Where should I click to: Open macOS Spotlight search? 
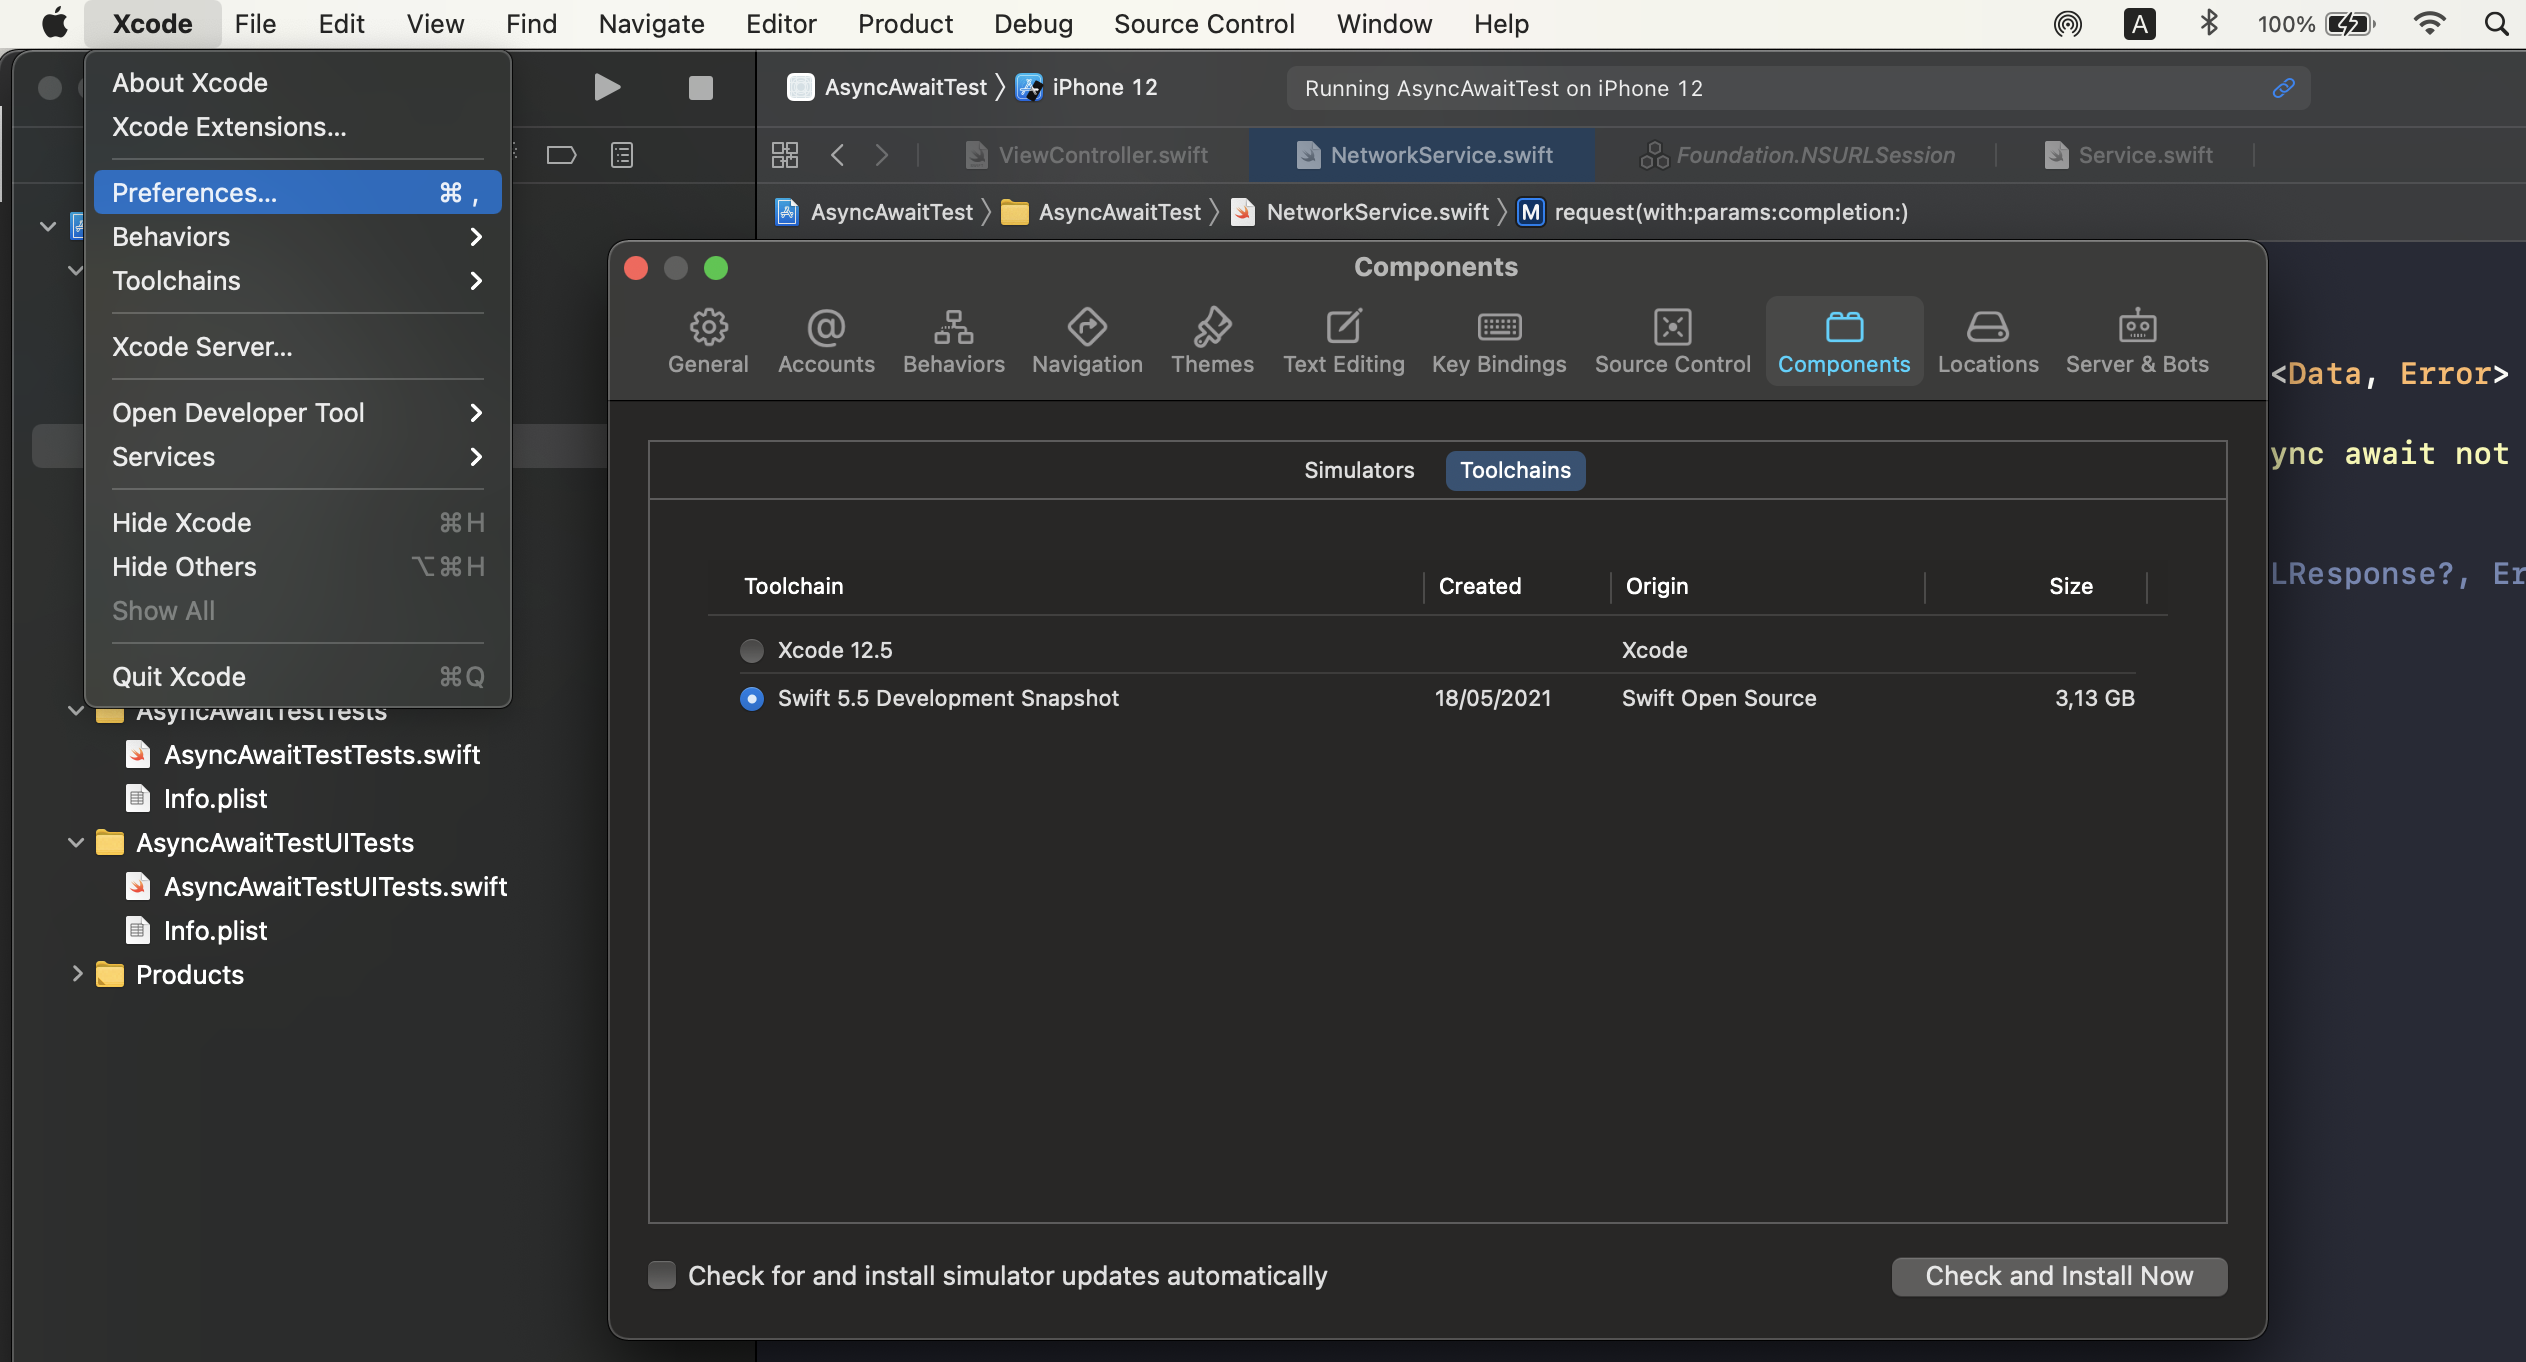[2496, 24]
